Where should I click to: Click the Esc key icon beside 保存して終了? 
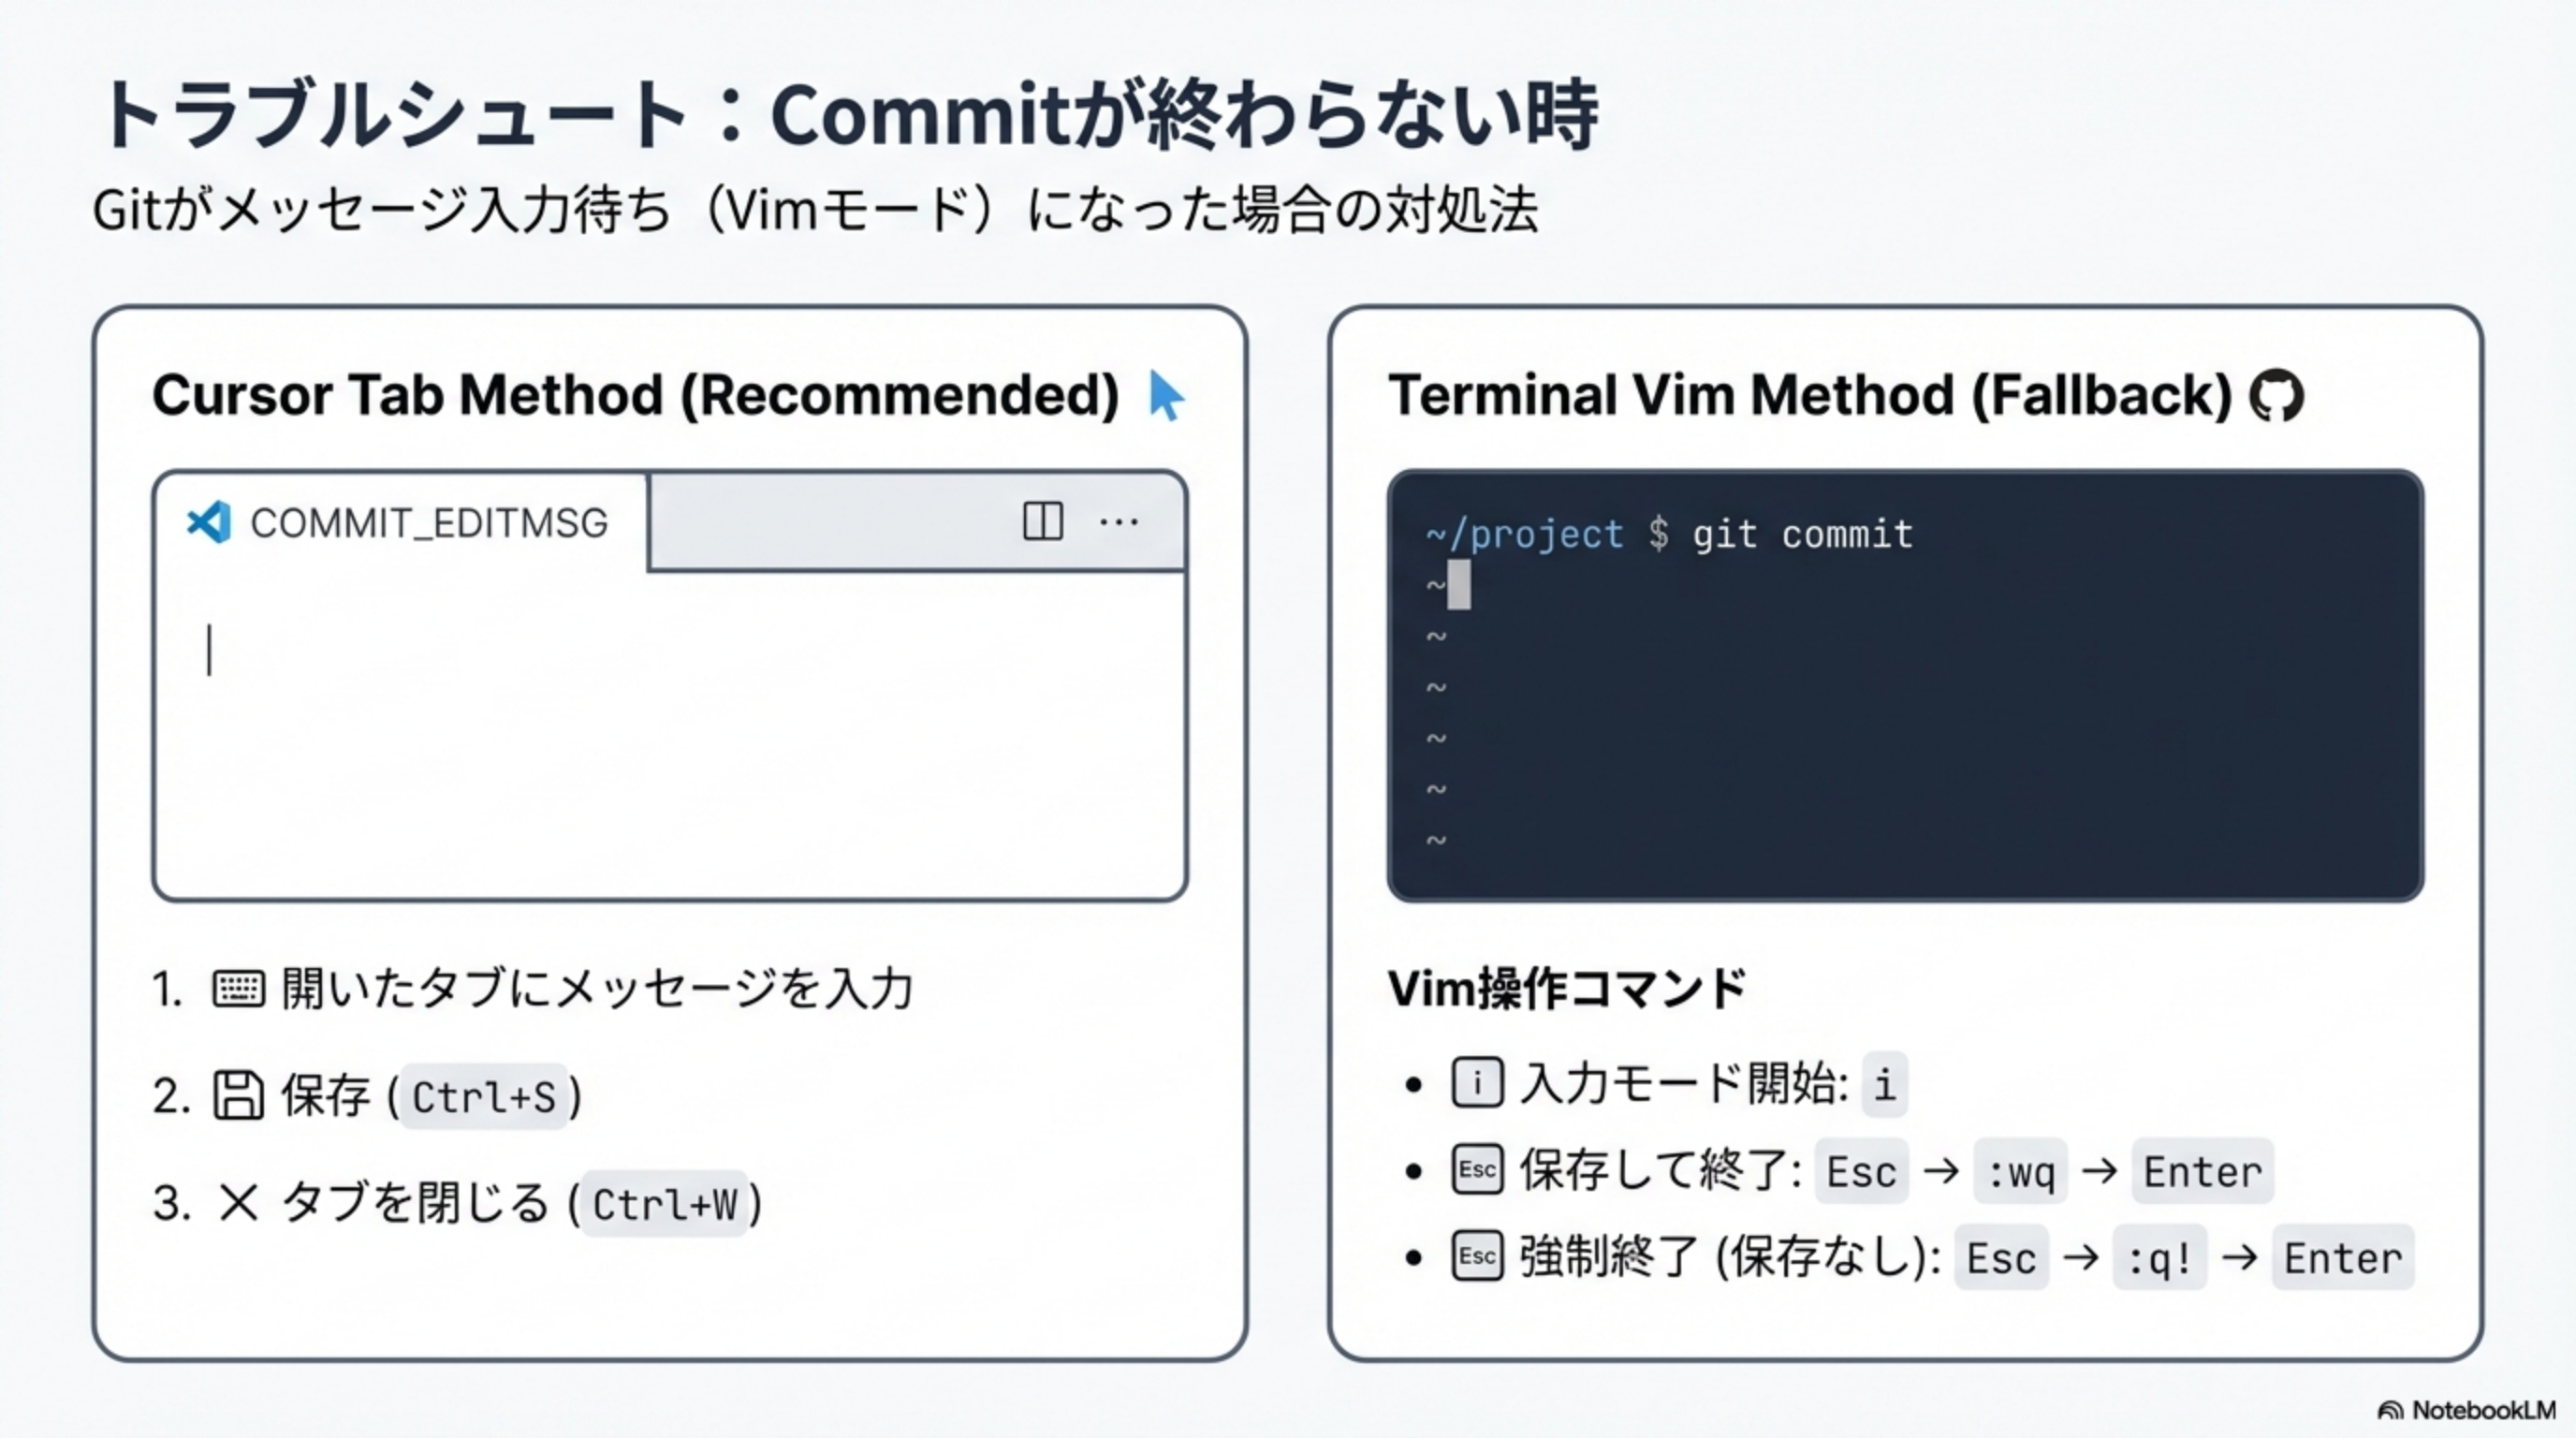1477,1170
